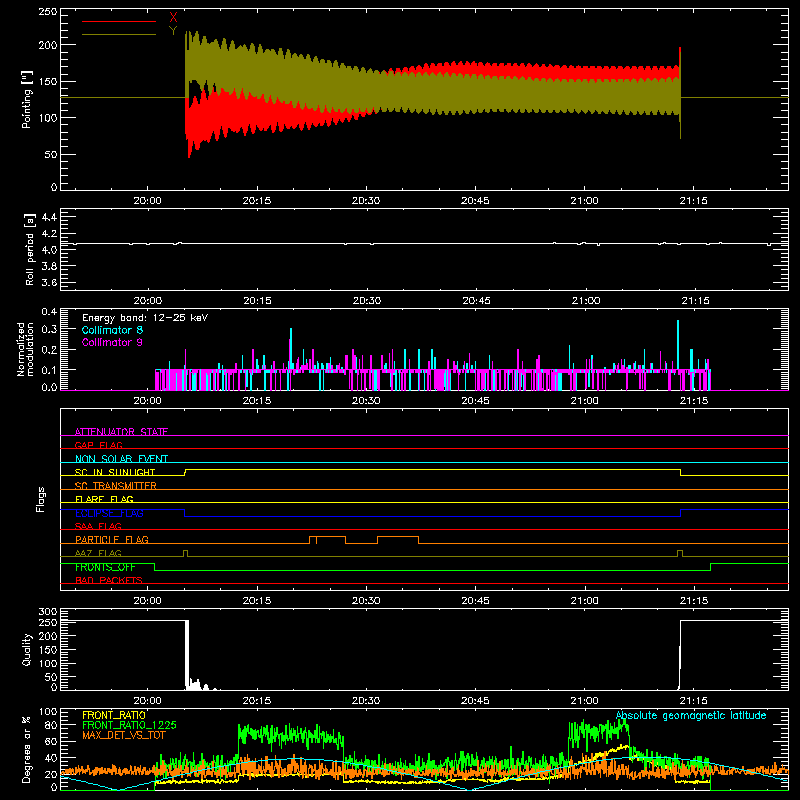Click the NON_SOLAR_EVENT flag label
Image resolution: width=800 pixels, height=800 pixels.
coord(121,459)
